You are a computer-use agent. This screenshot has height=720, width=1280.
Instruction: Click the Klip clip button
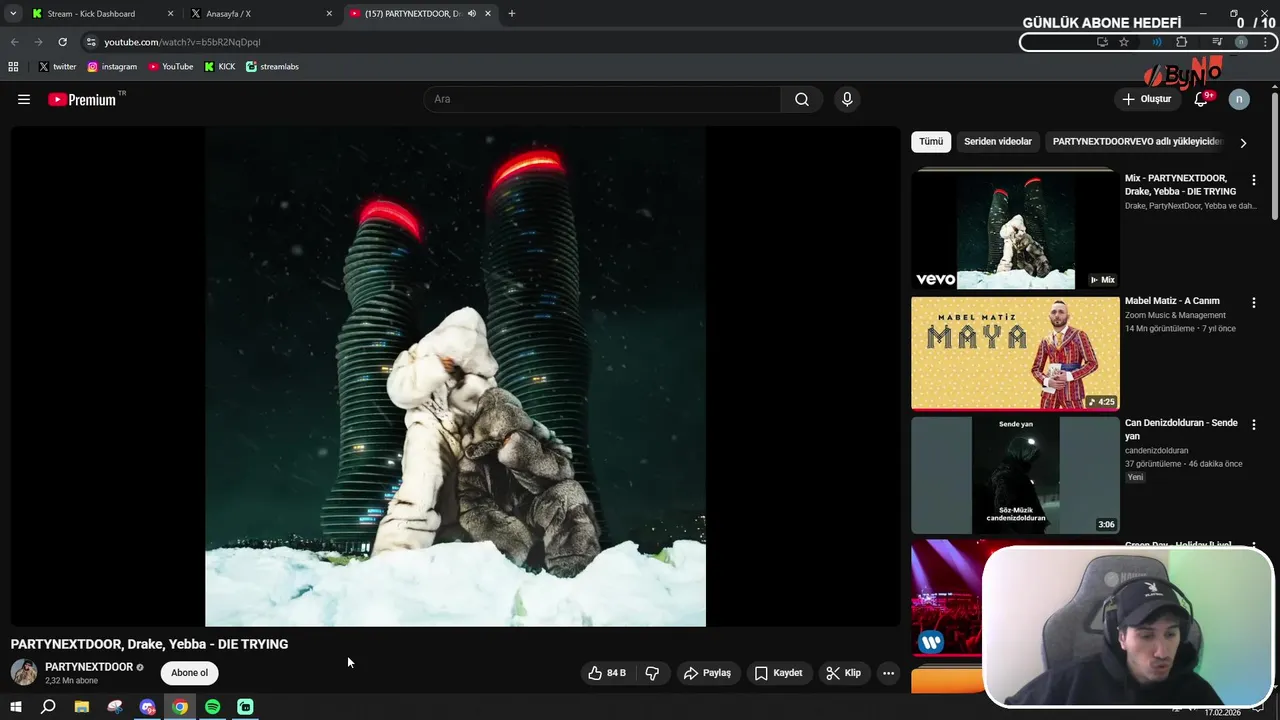point(843,673)
